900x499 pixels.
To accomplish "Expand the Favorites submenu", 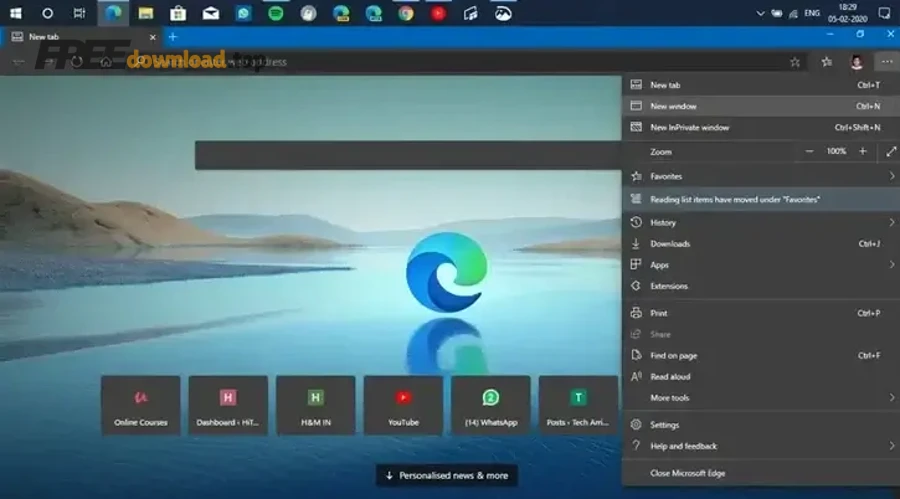I will tap(761, 176).
